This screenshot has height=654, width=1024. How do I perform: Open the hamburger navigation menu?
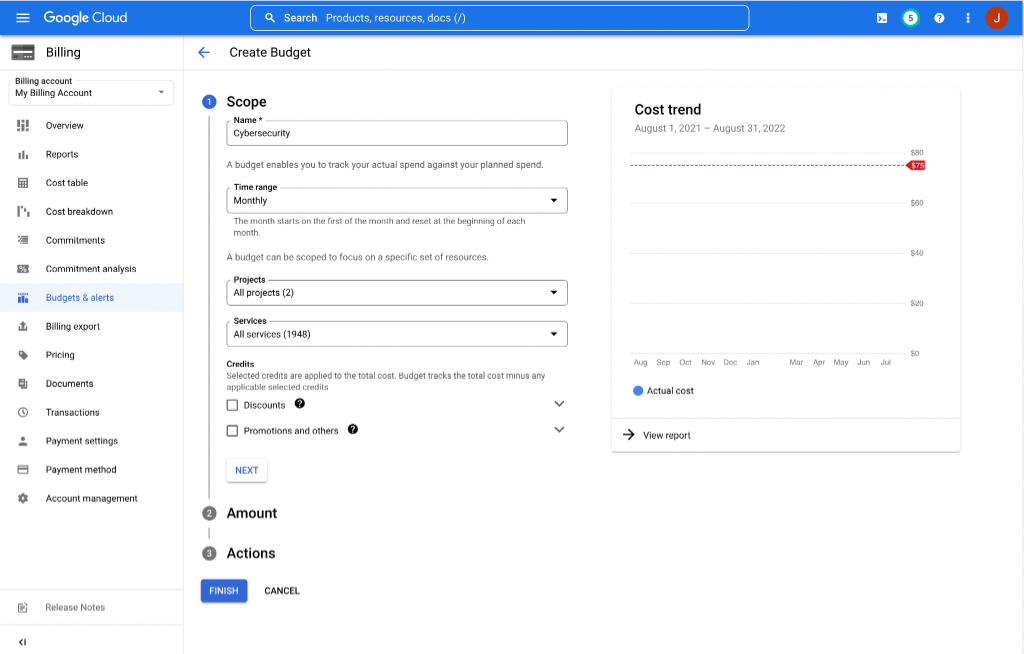click(23, 18)
